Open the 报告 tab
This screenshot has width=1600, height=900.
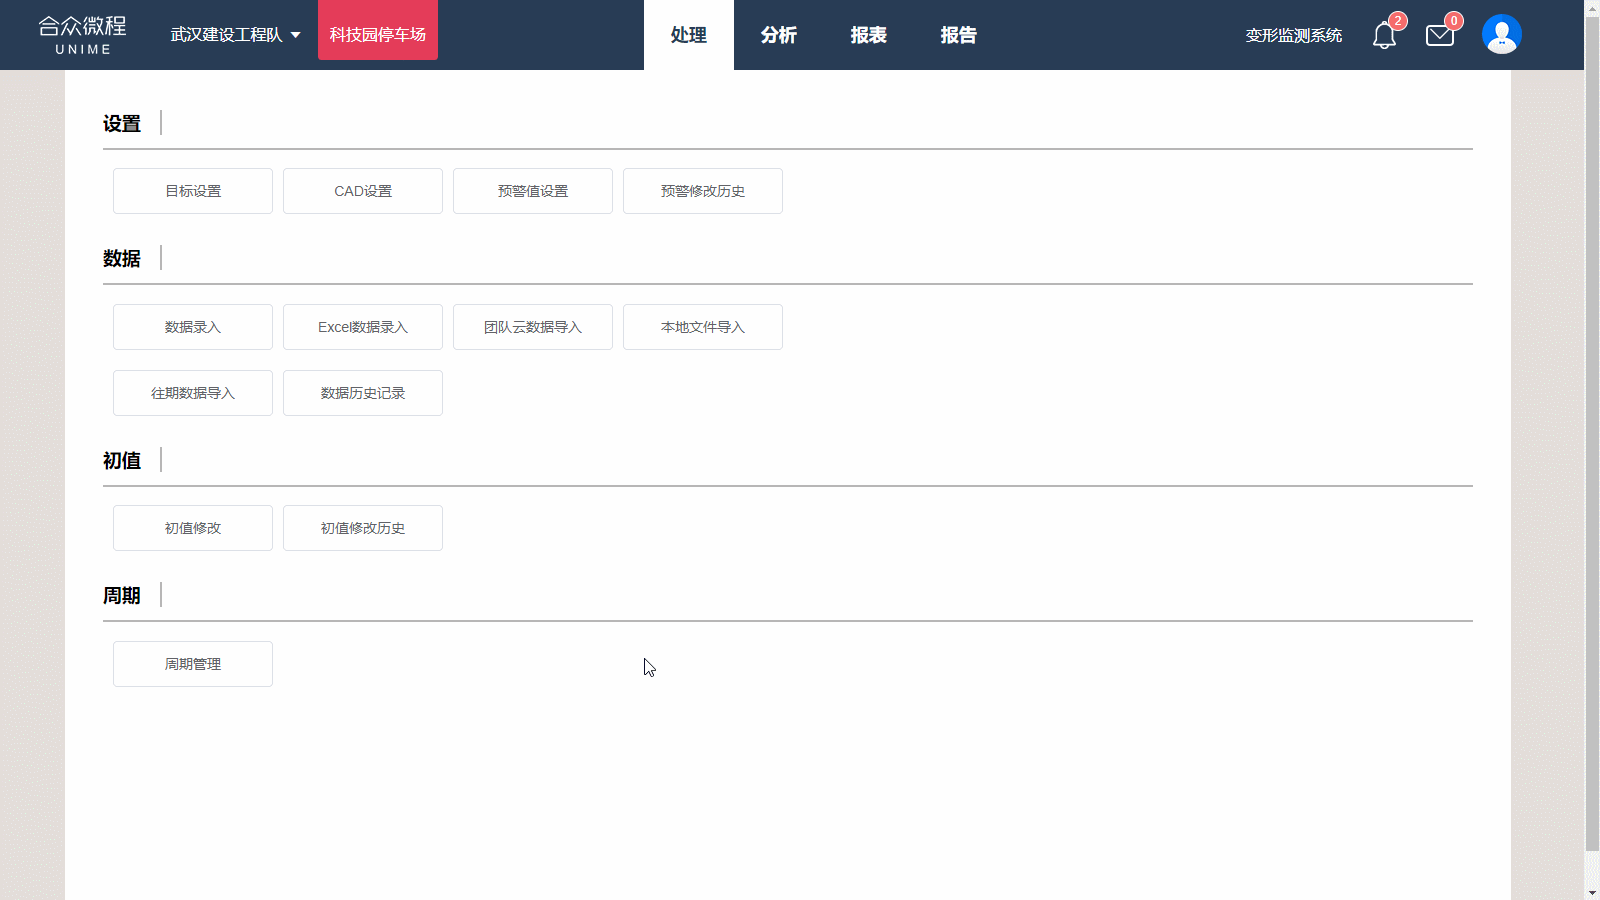(x=958, y=35)
